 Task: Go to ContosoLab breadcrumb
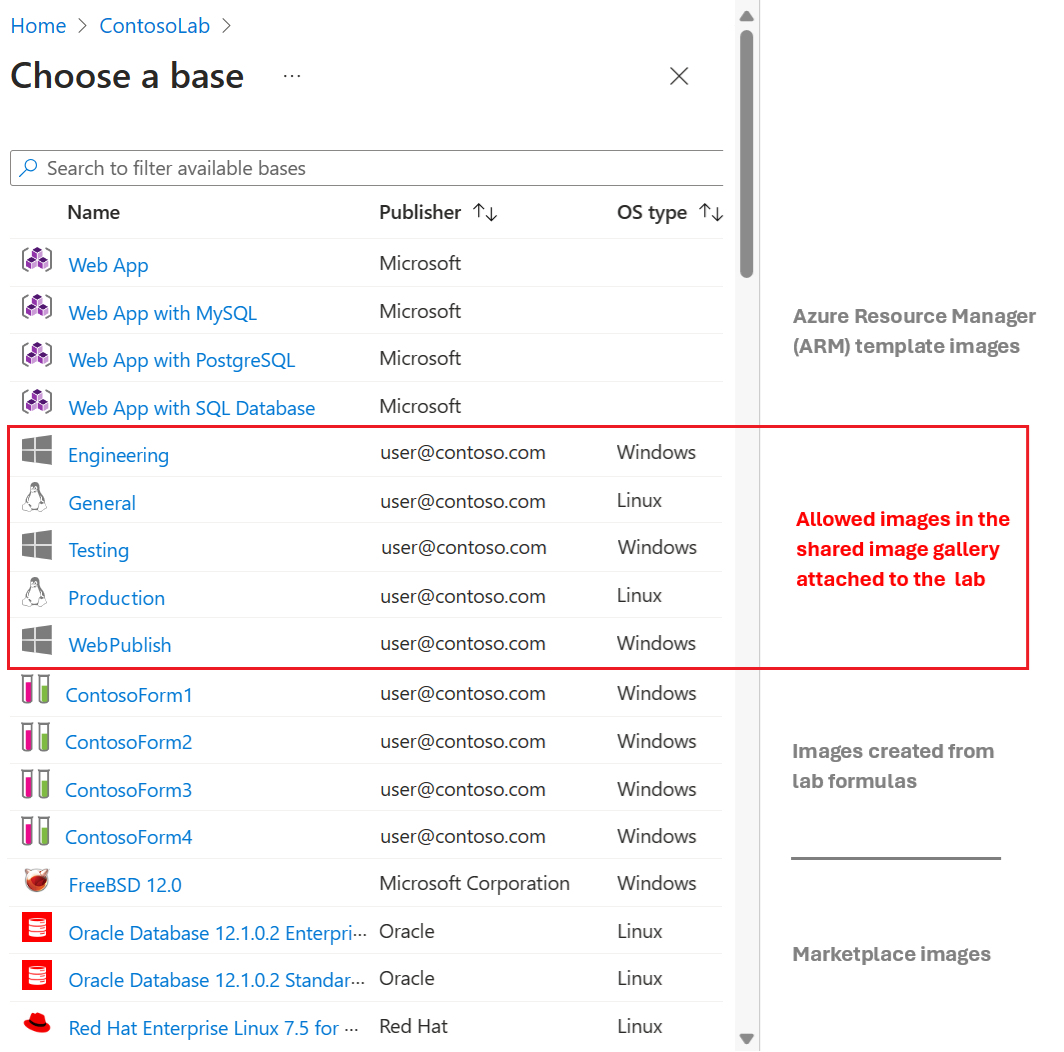pyautogui.click(x=155, y=26)
